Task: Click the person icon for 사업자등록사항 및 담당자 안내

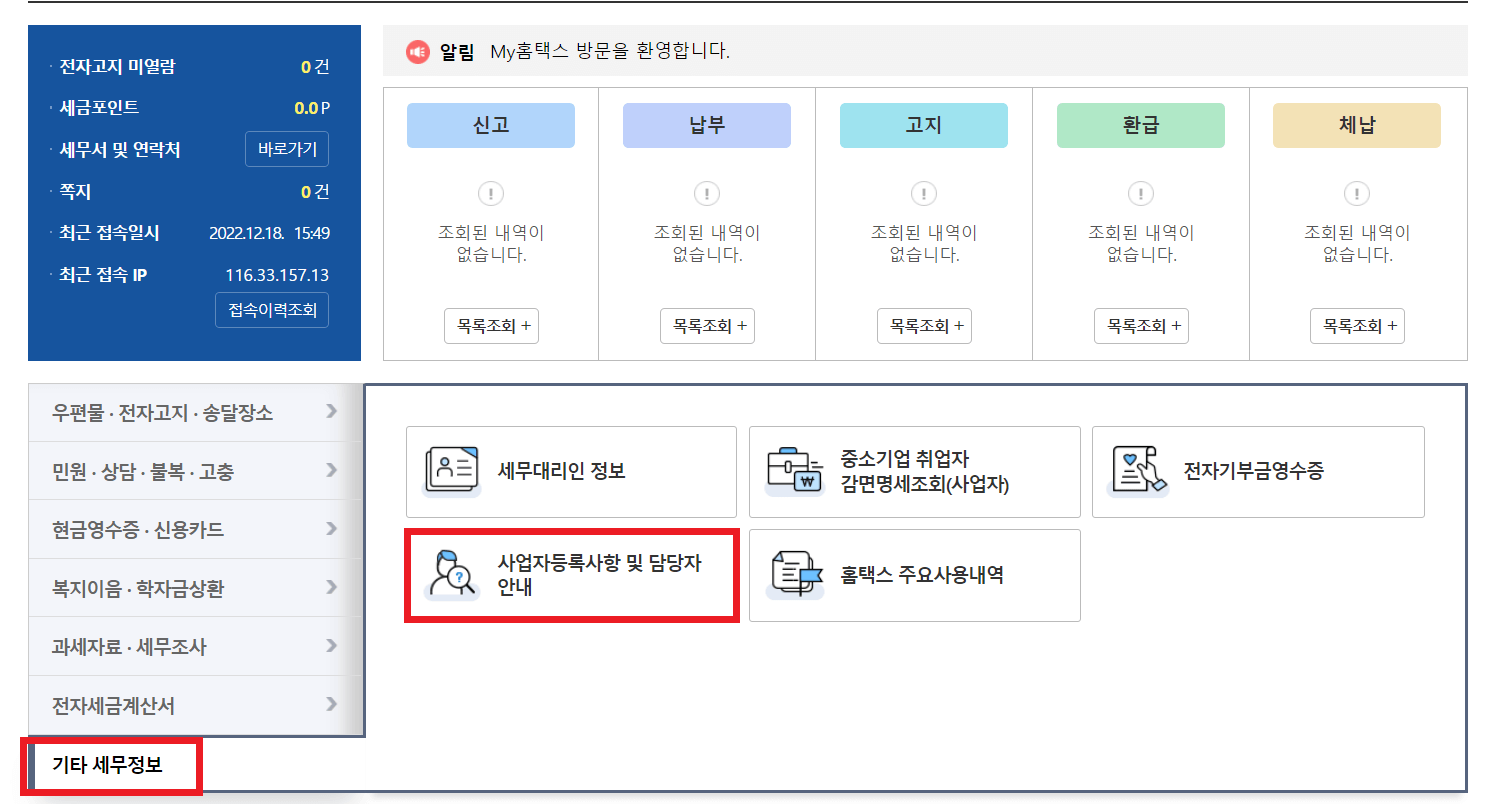Action: tap(452, 575)
